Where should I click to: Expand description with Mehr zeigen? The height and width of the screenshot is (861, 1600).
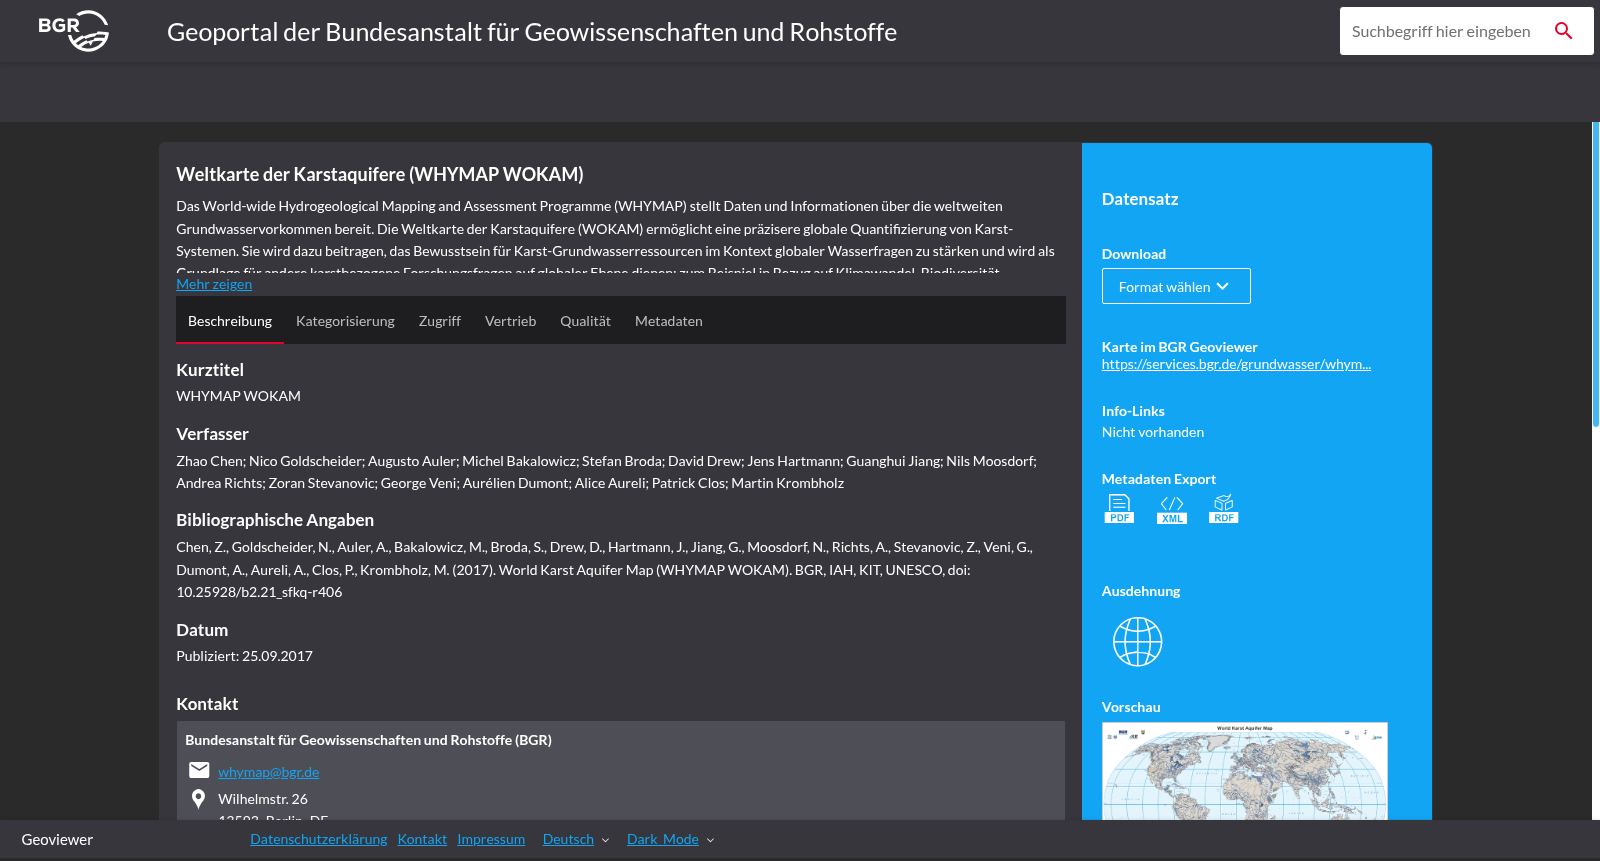[214, 284]
